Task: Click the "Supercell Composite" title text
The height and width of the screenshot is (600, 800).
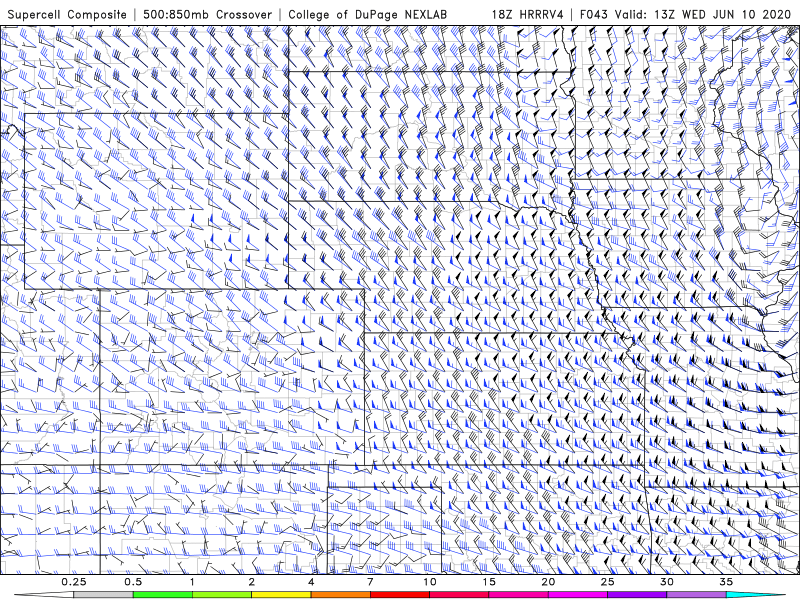Action: [67, 14]
